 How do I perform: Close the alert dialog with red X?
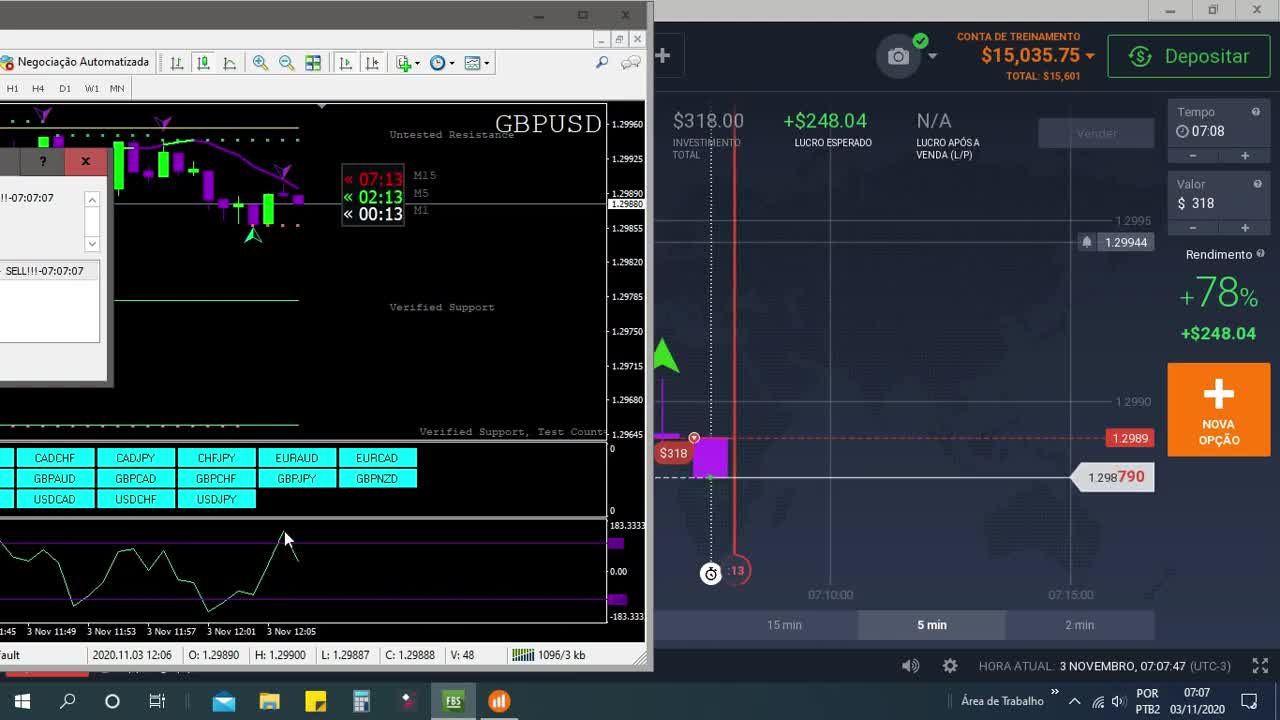click(x=86, y=161)
